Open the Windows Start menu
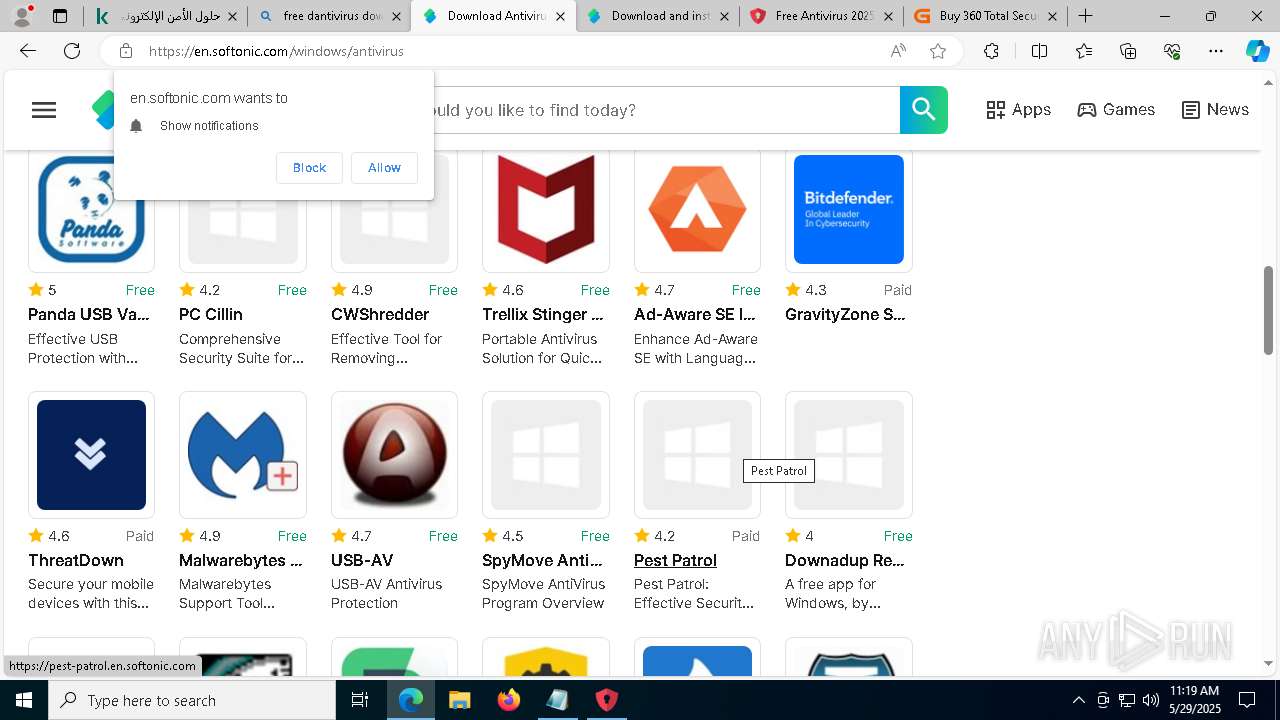Screen dimensions: 1280x720 coord(24,700)
